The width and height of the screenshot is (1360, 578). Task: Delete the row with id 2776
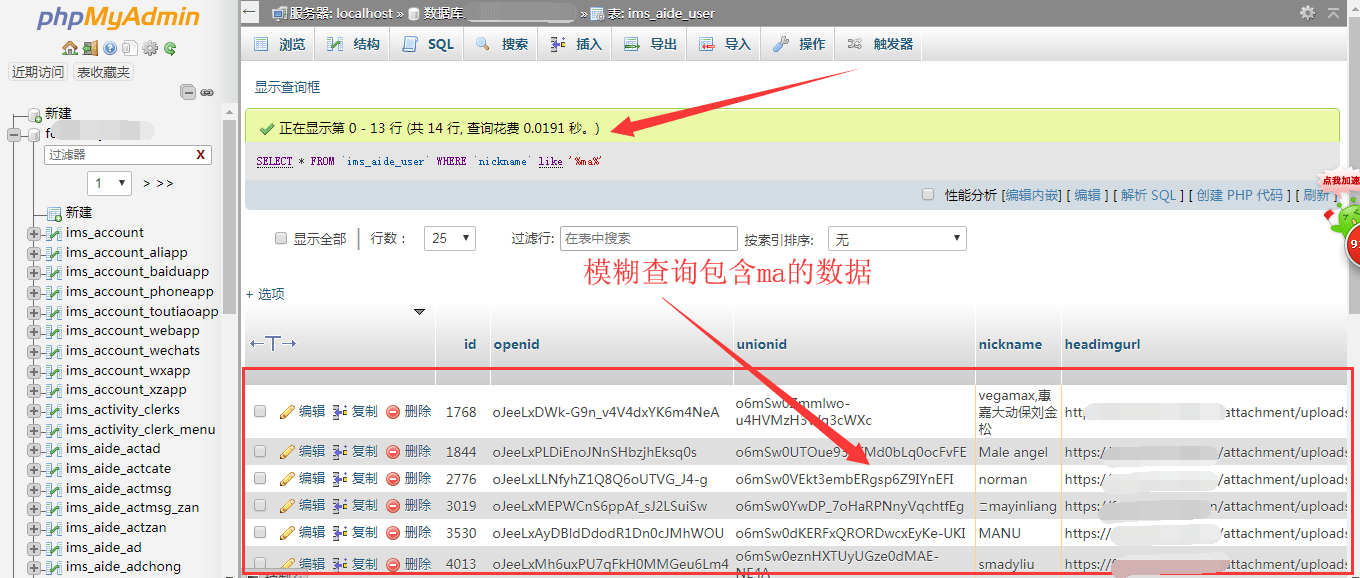pyautogui.click(x=408, y=479)
